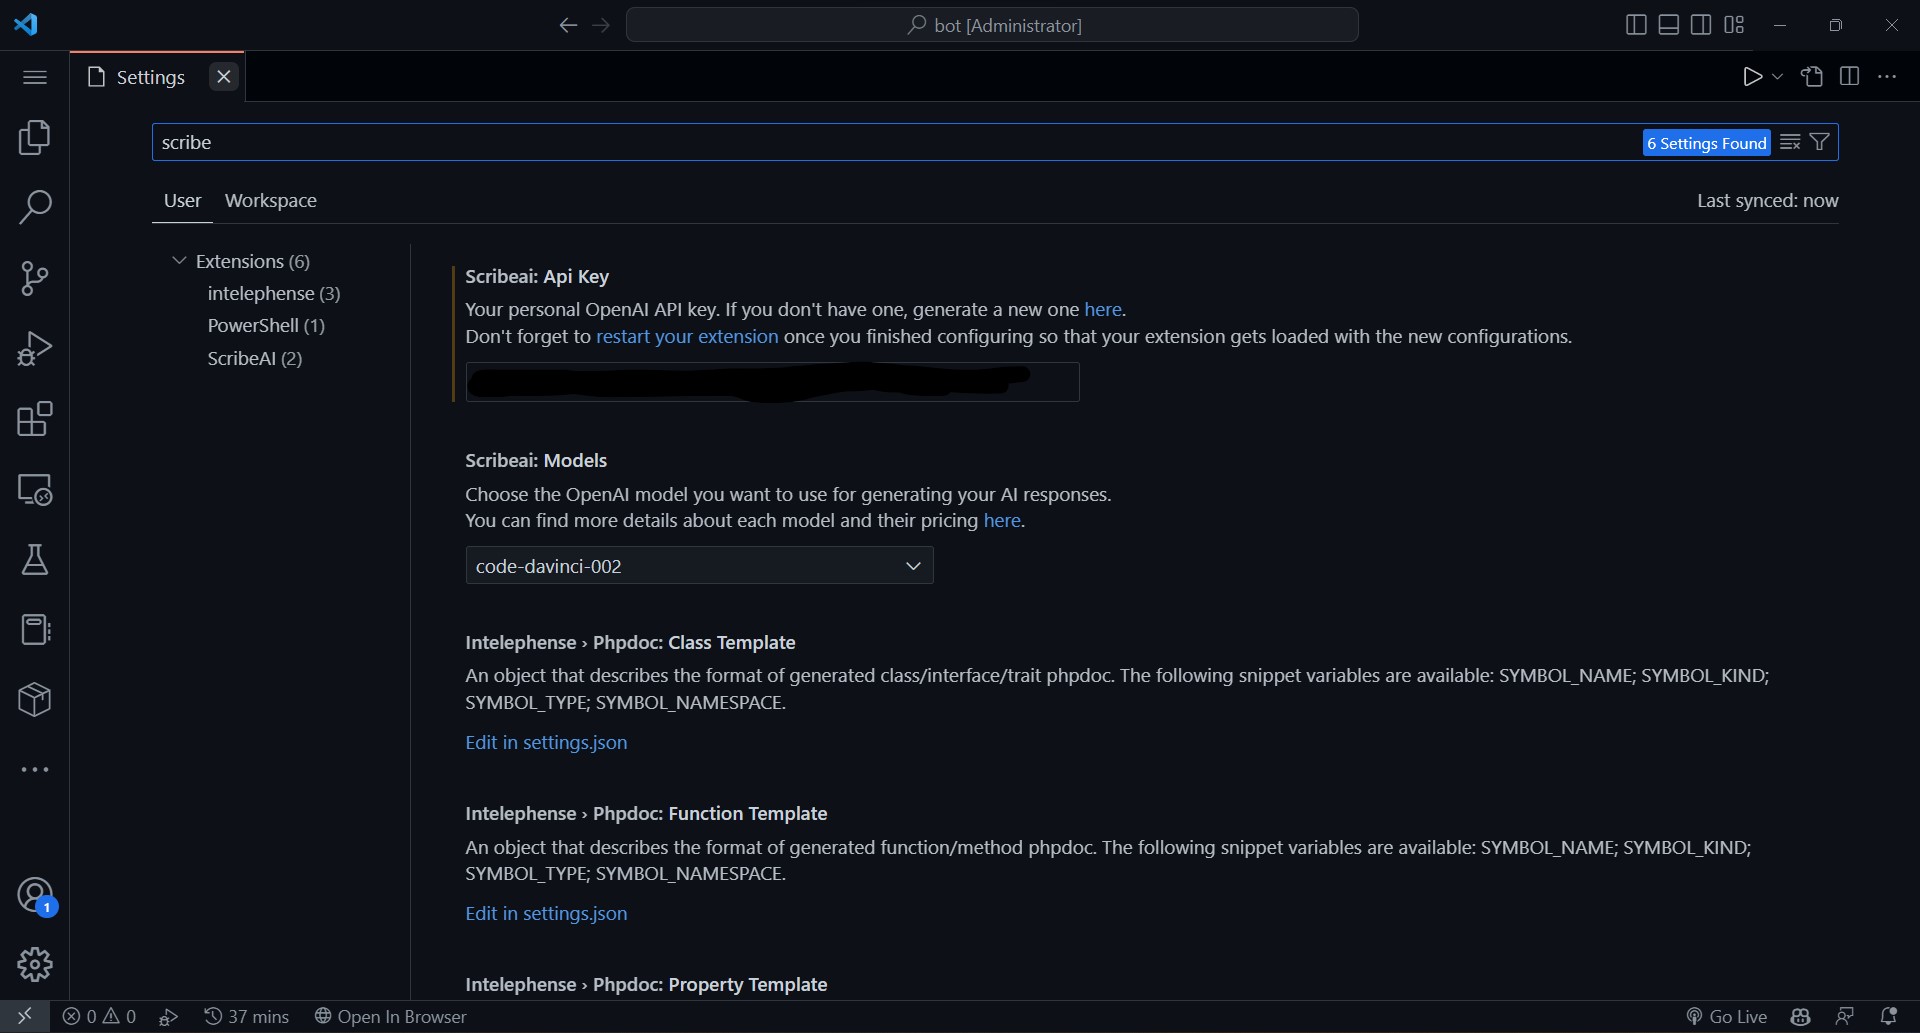The width and height of the screenshot is (1920, 1033).
Task: Open the Remote Explorer view
Action: coord(35,490)
